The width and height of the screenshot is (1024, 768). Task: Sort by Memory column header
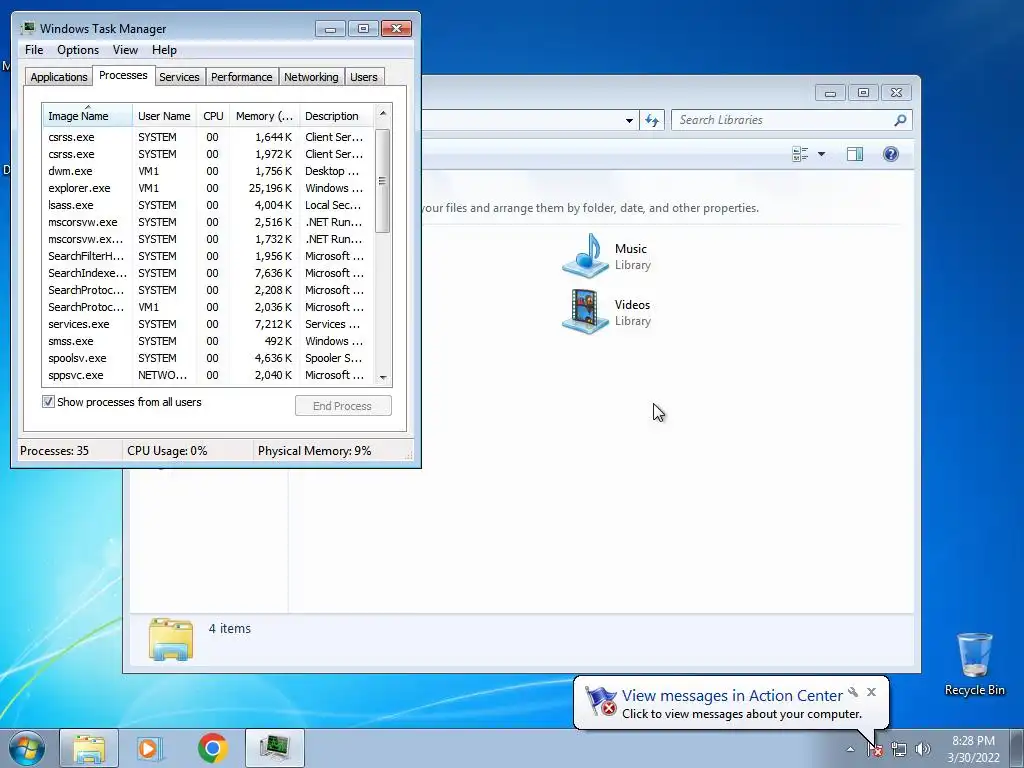point(264,116)
